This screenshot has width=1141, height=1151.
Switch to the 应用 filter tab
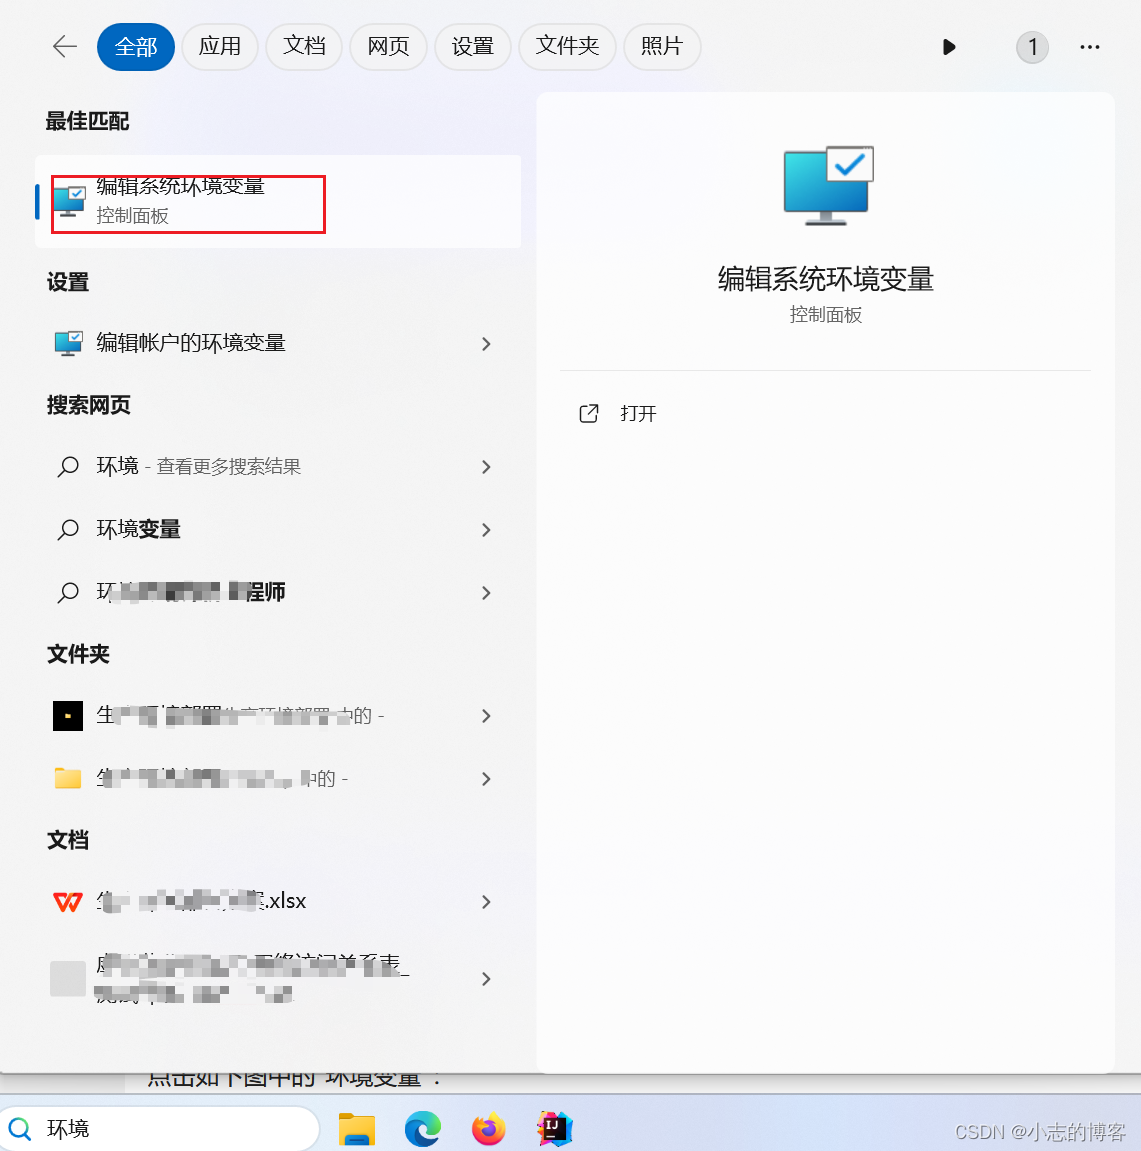click(x=220, y=47)
